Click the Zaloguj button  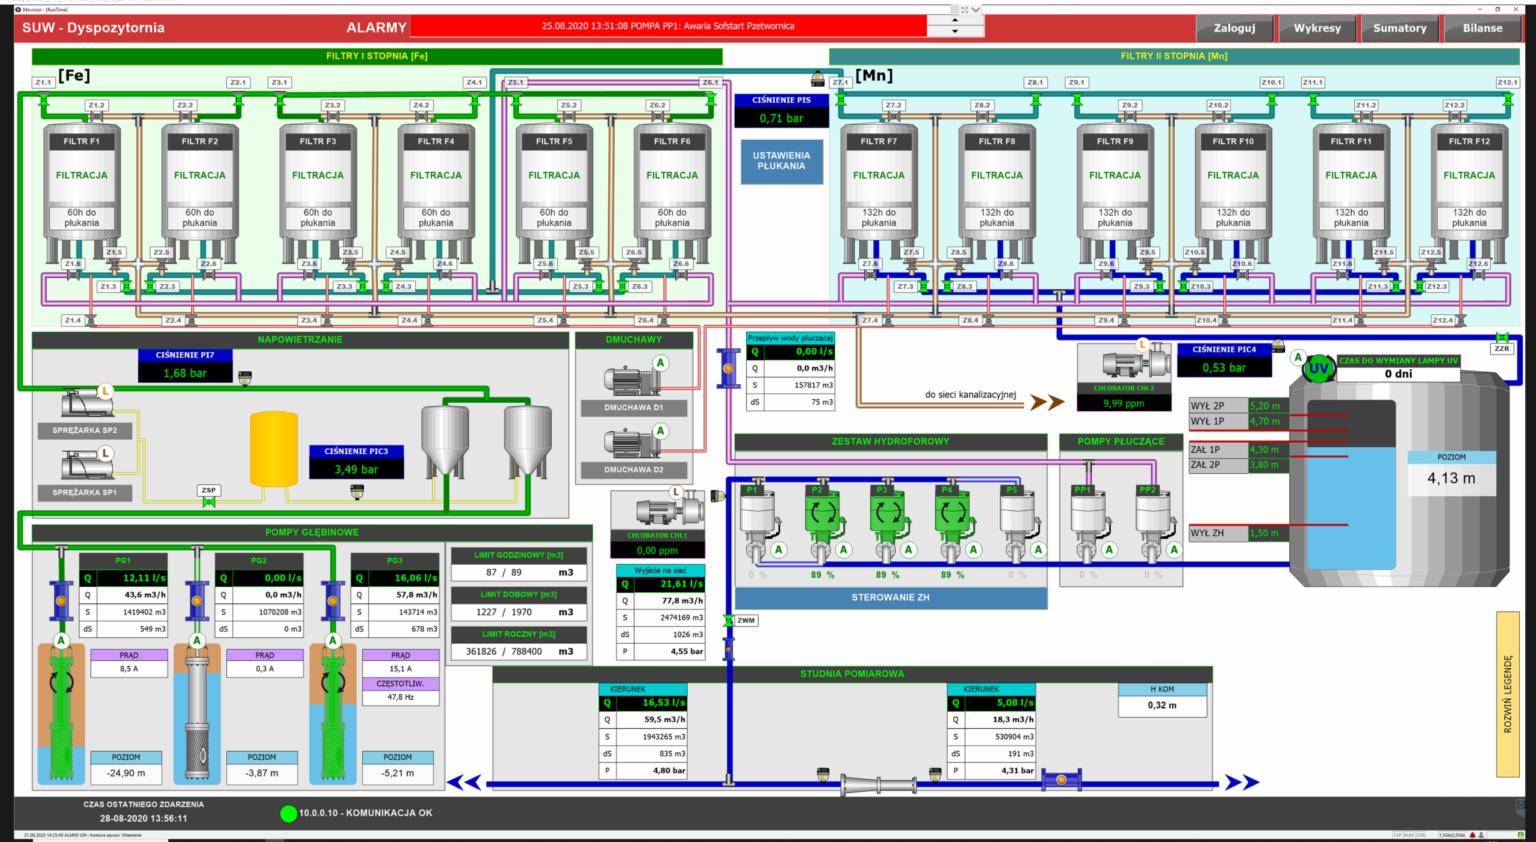click(1234, 28)
